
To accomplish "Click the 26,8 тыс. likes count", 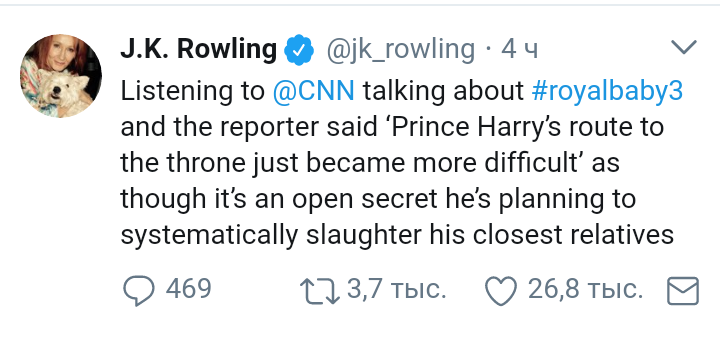I will 585,290.
